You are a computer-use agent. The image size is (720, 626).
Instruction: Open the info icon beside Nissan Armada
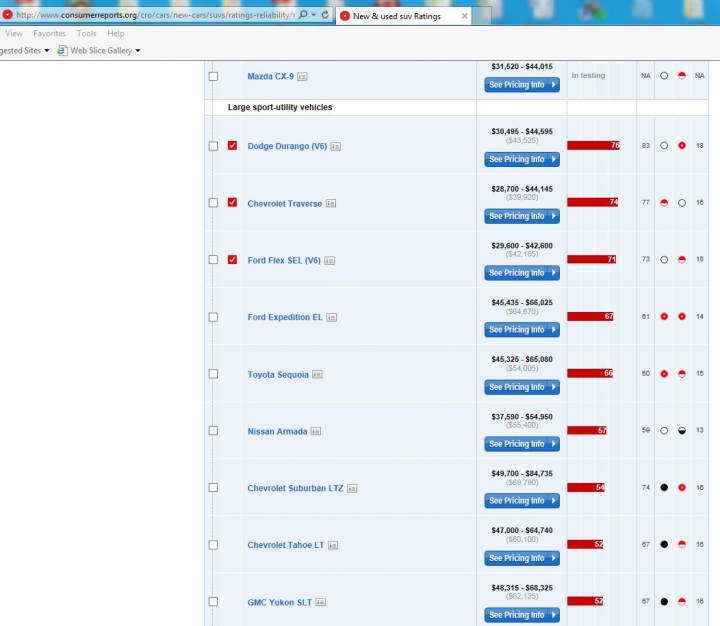point(315,431)
